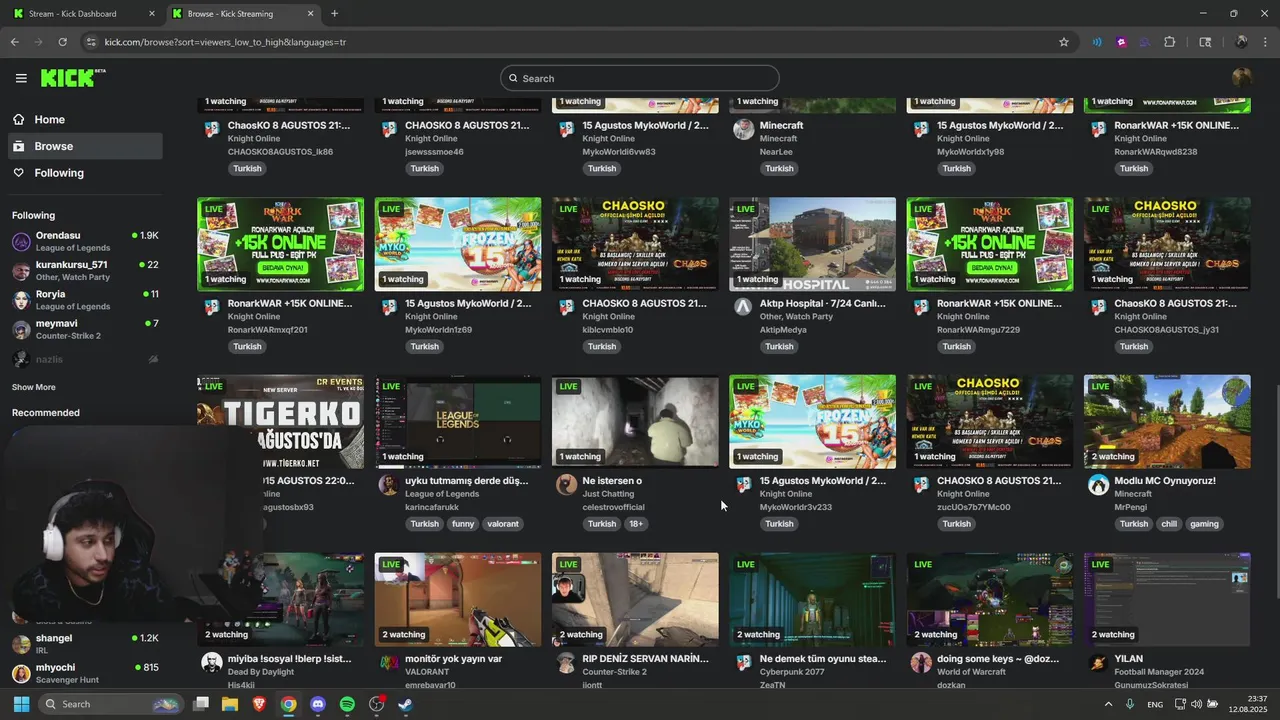The height and width of the screenshot is (720, 1280).
Task: Click the karincafarukk channel avatar
Action: point(389,485)
